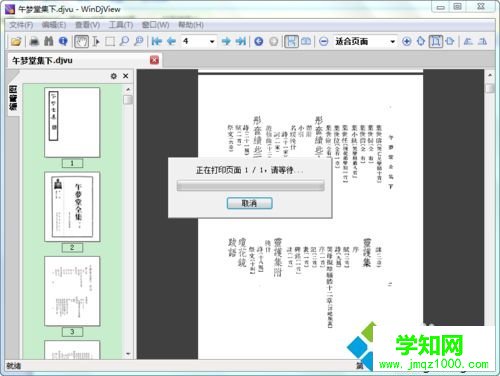The height and width of the screenshot is (376, 500).
Task: Rotate the page right
Action: pos(482,41)
